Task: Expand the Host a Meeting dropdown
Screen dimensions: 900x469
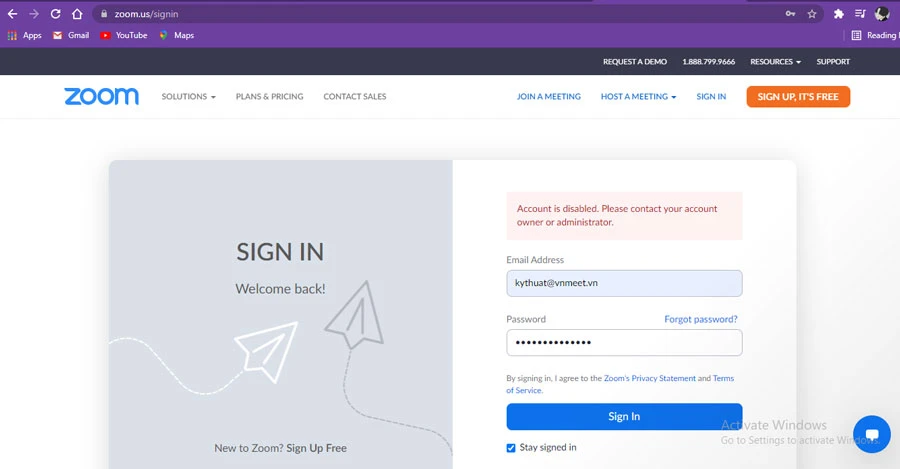Action: pyautogui.click(x=638, y=97)
